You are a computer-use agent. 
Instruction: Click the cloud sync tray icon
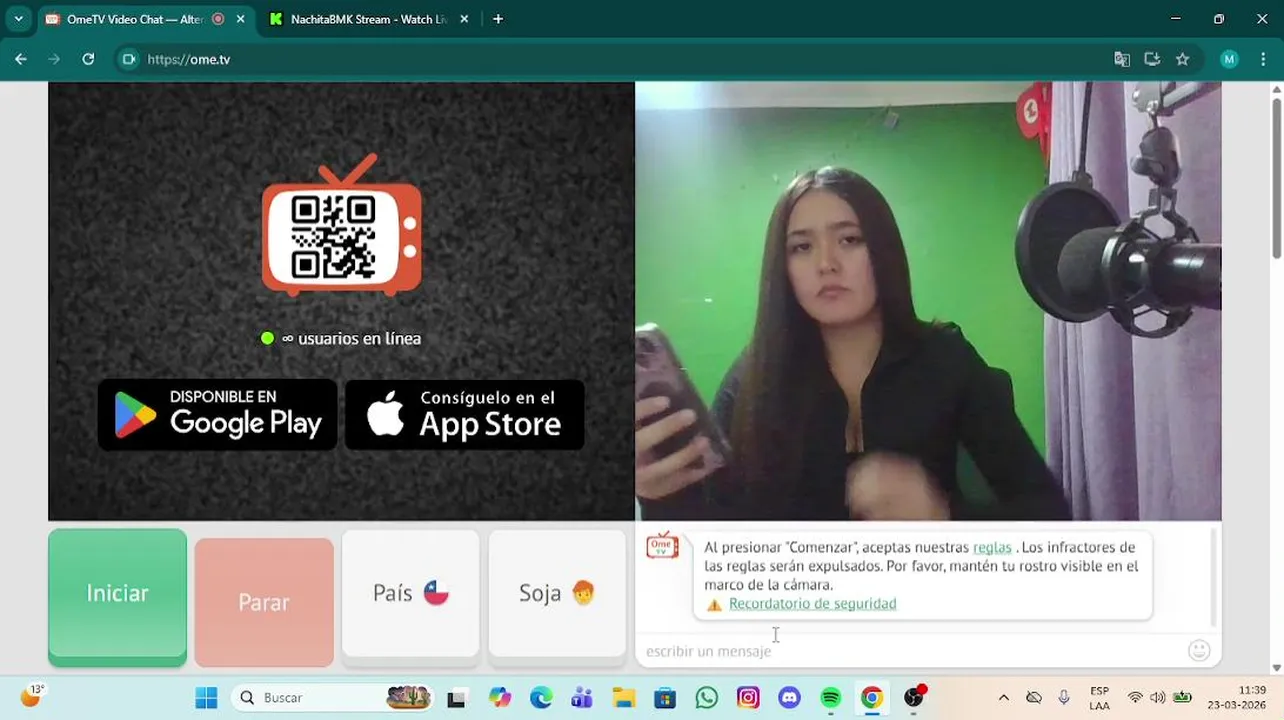click(x=1034, y=697)
